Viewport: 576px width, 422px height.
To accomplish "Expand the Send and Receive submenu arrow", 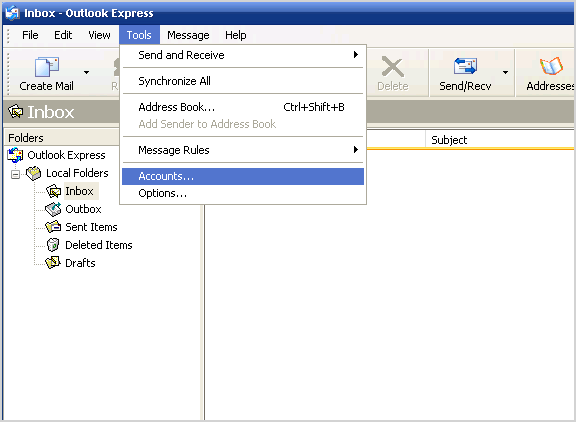I will coord(355,55).
